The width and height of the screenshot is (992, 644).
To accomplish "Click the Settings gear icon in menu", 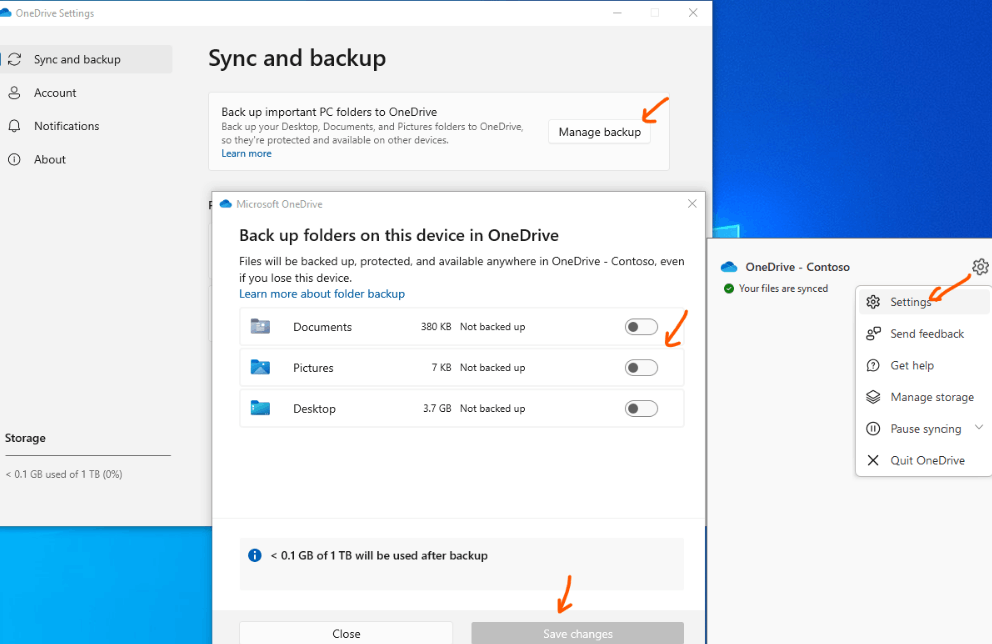I will tap(873, 302).
